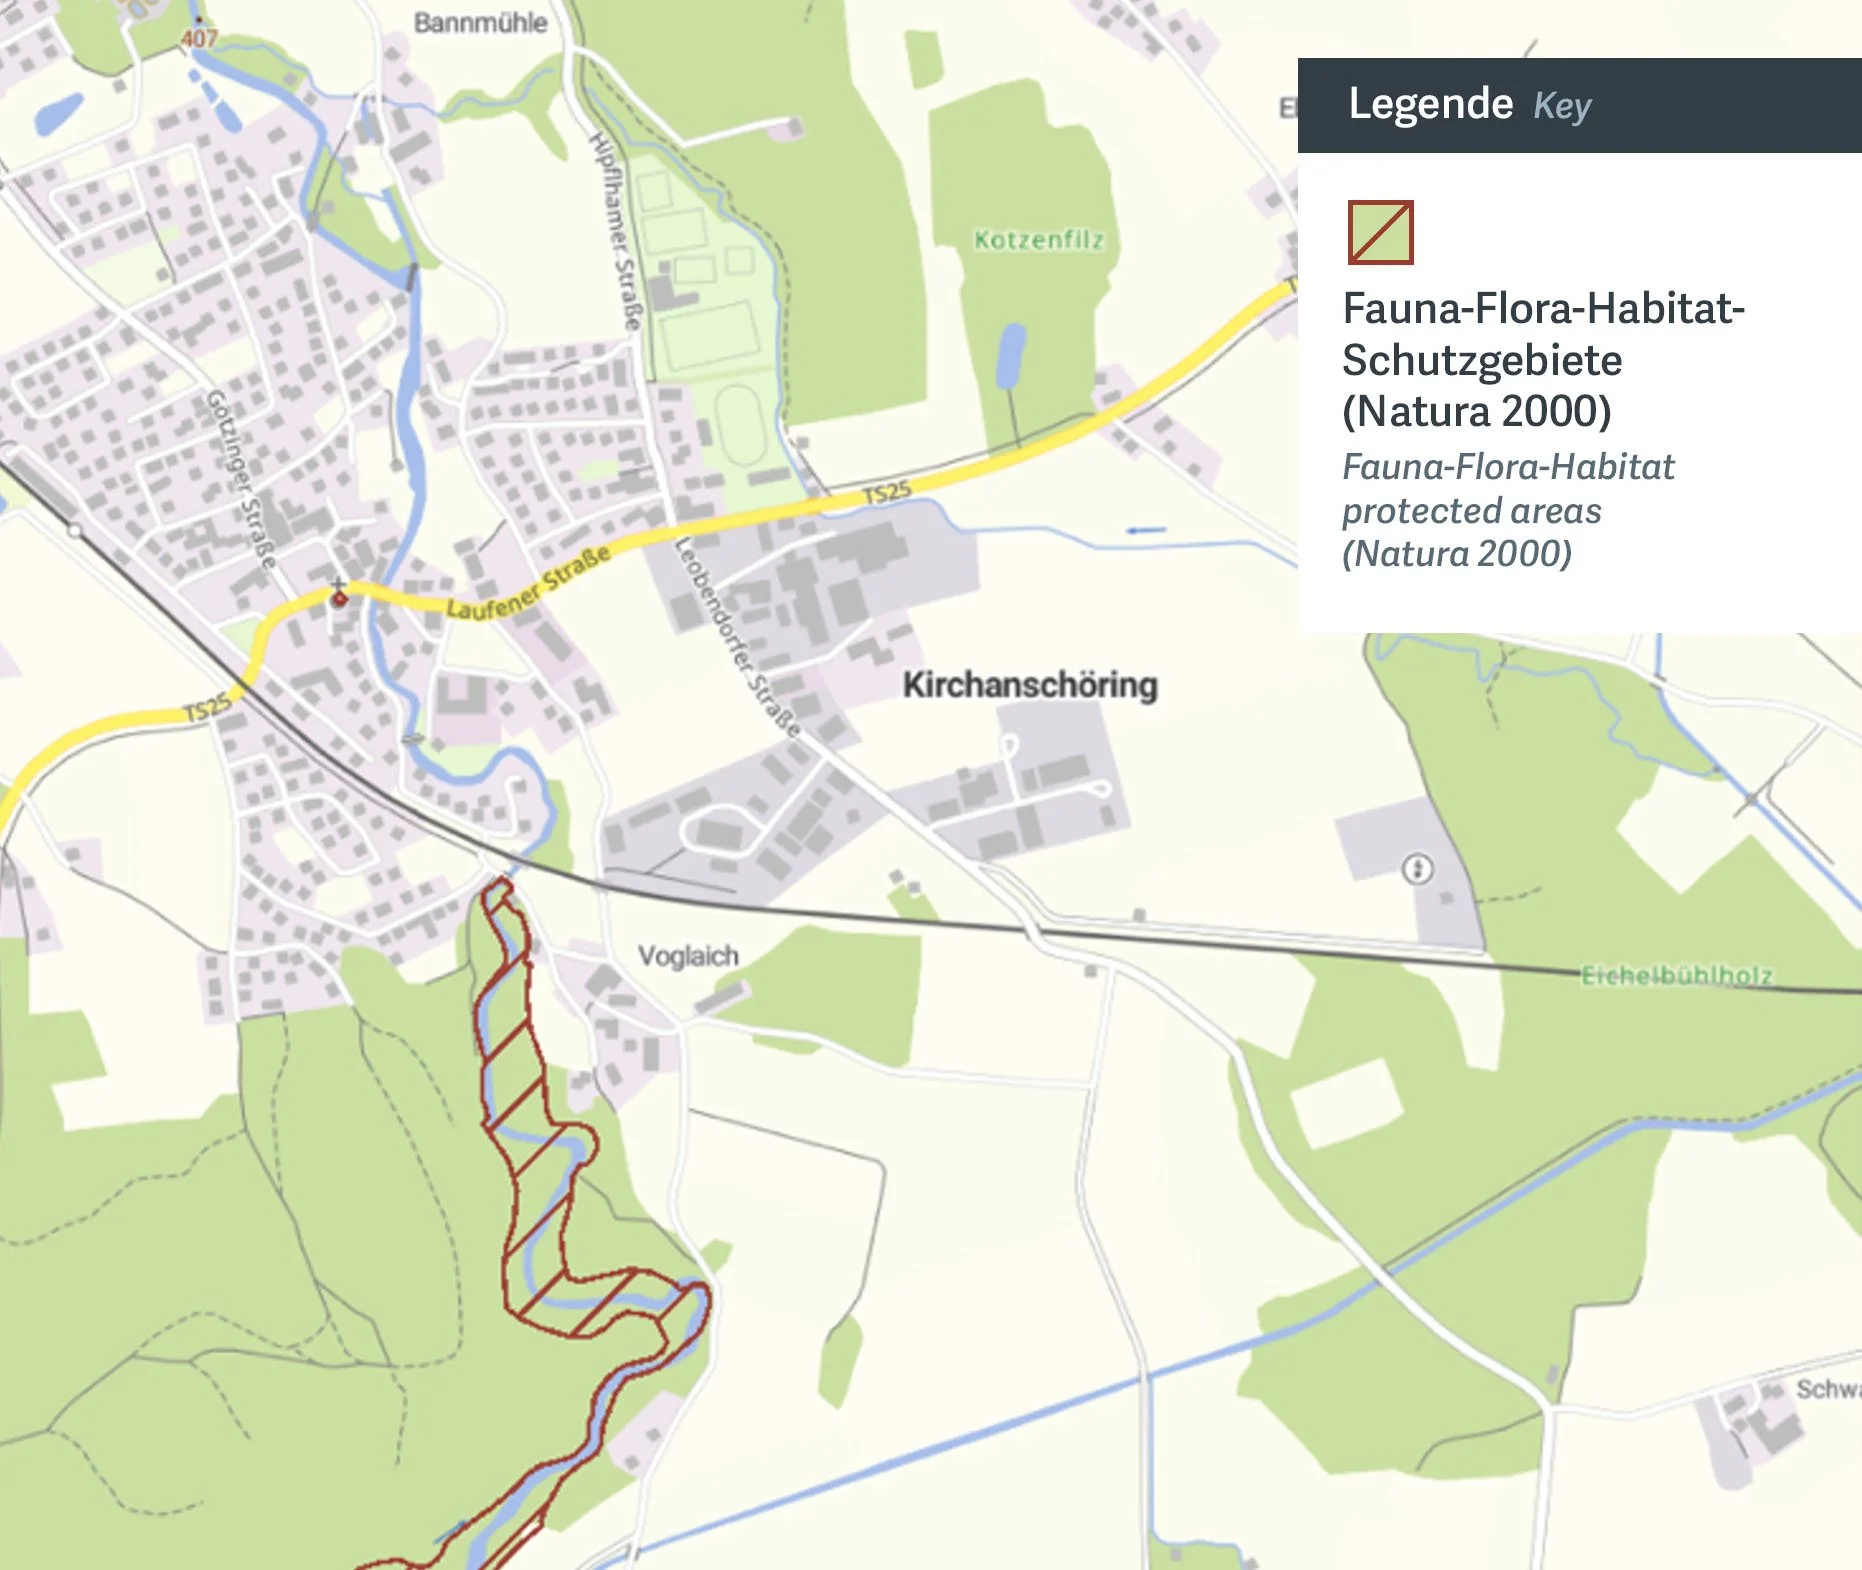Click the circular arrow icon near Eichelbühlholz
The image size is (1862, 1570).
click(x=1417, y=869)
